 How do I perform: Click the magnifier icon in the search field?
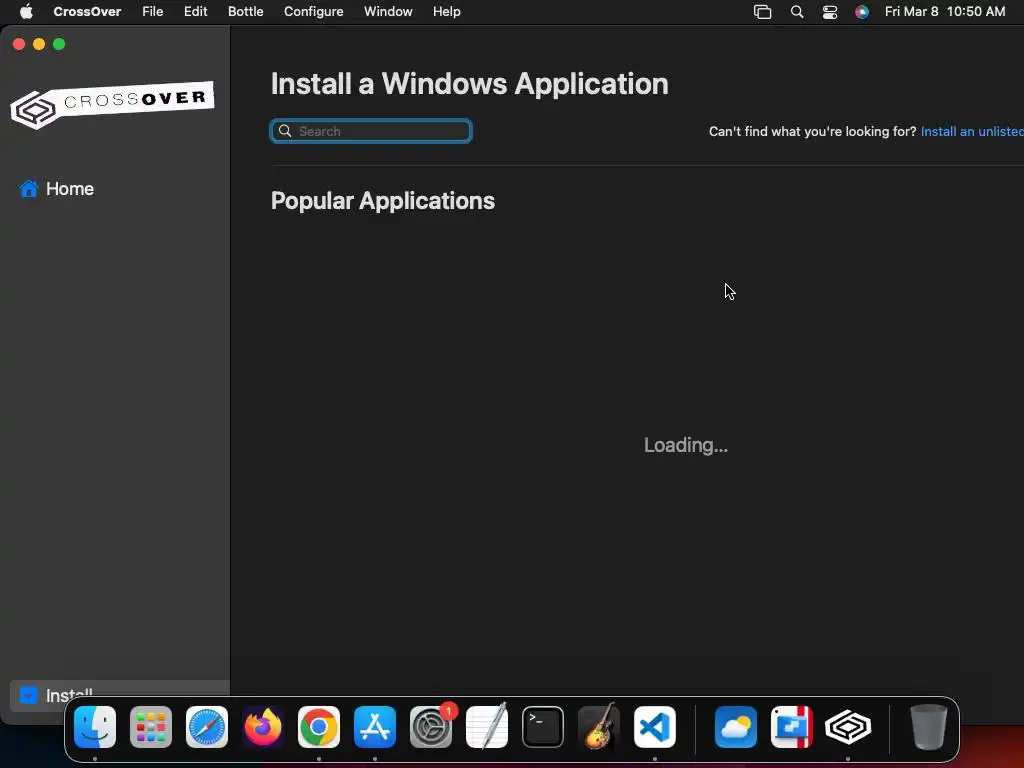(285, 131)
